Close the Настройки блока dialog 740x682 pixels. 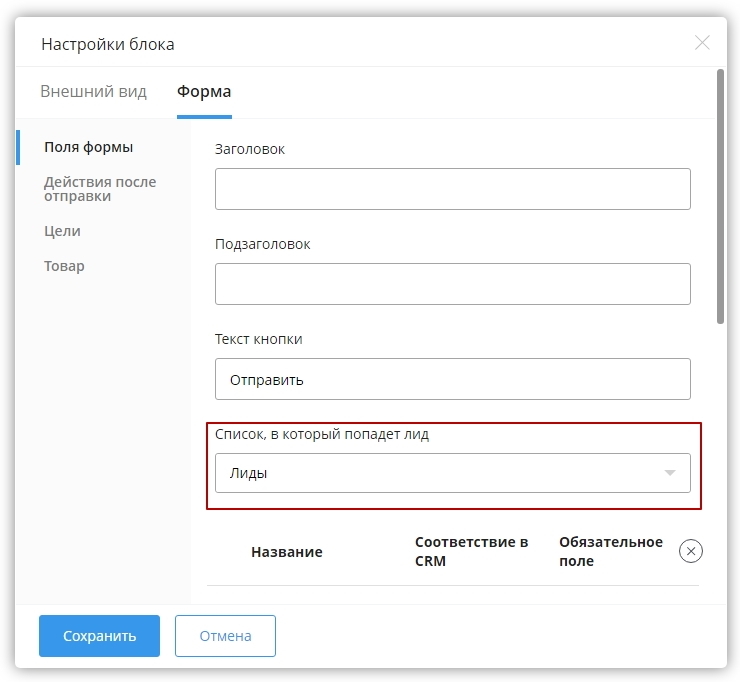(702, 43)
